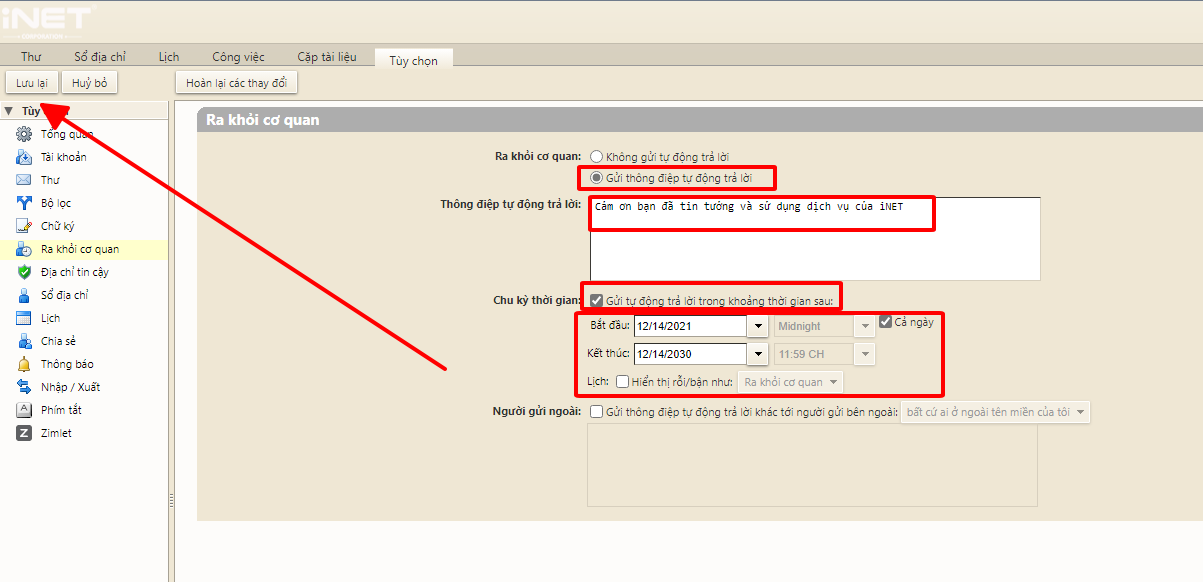
Task: Enable the external sender auto-reply checkbox
Action: pos(597,411)
